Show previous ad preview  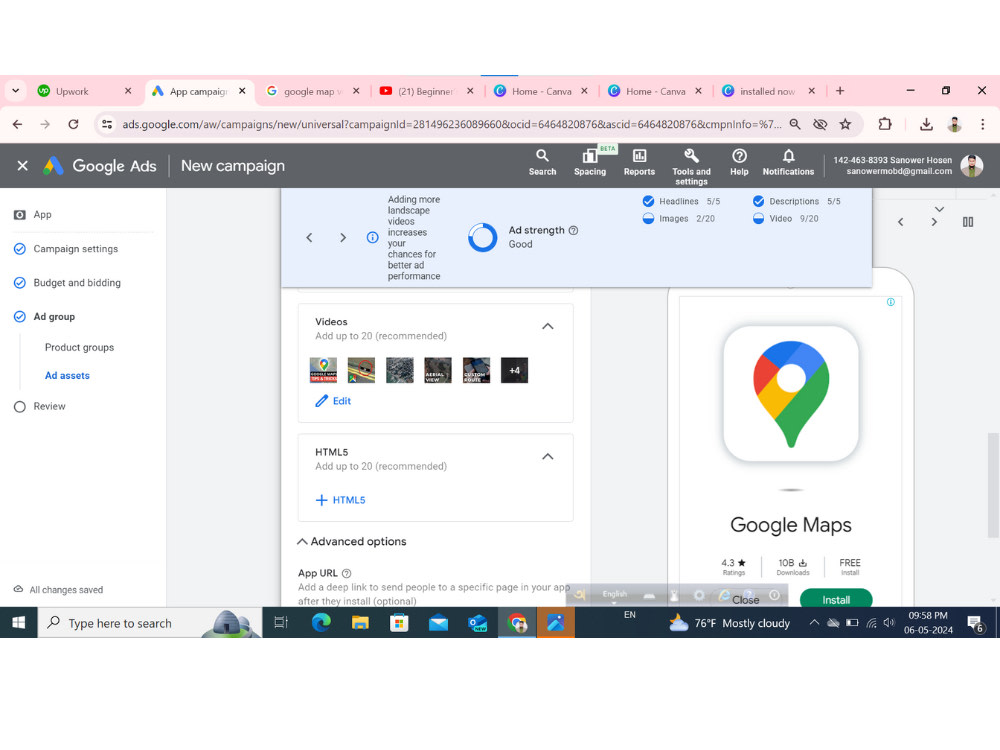pos(901,222)
